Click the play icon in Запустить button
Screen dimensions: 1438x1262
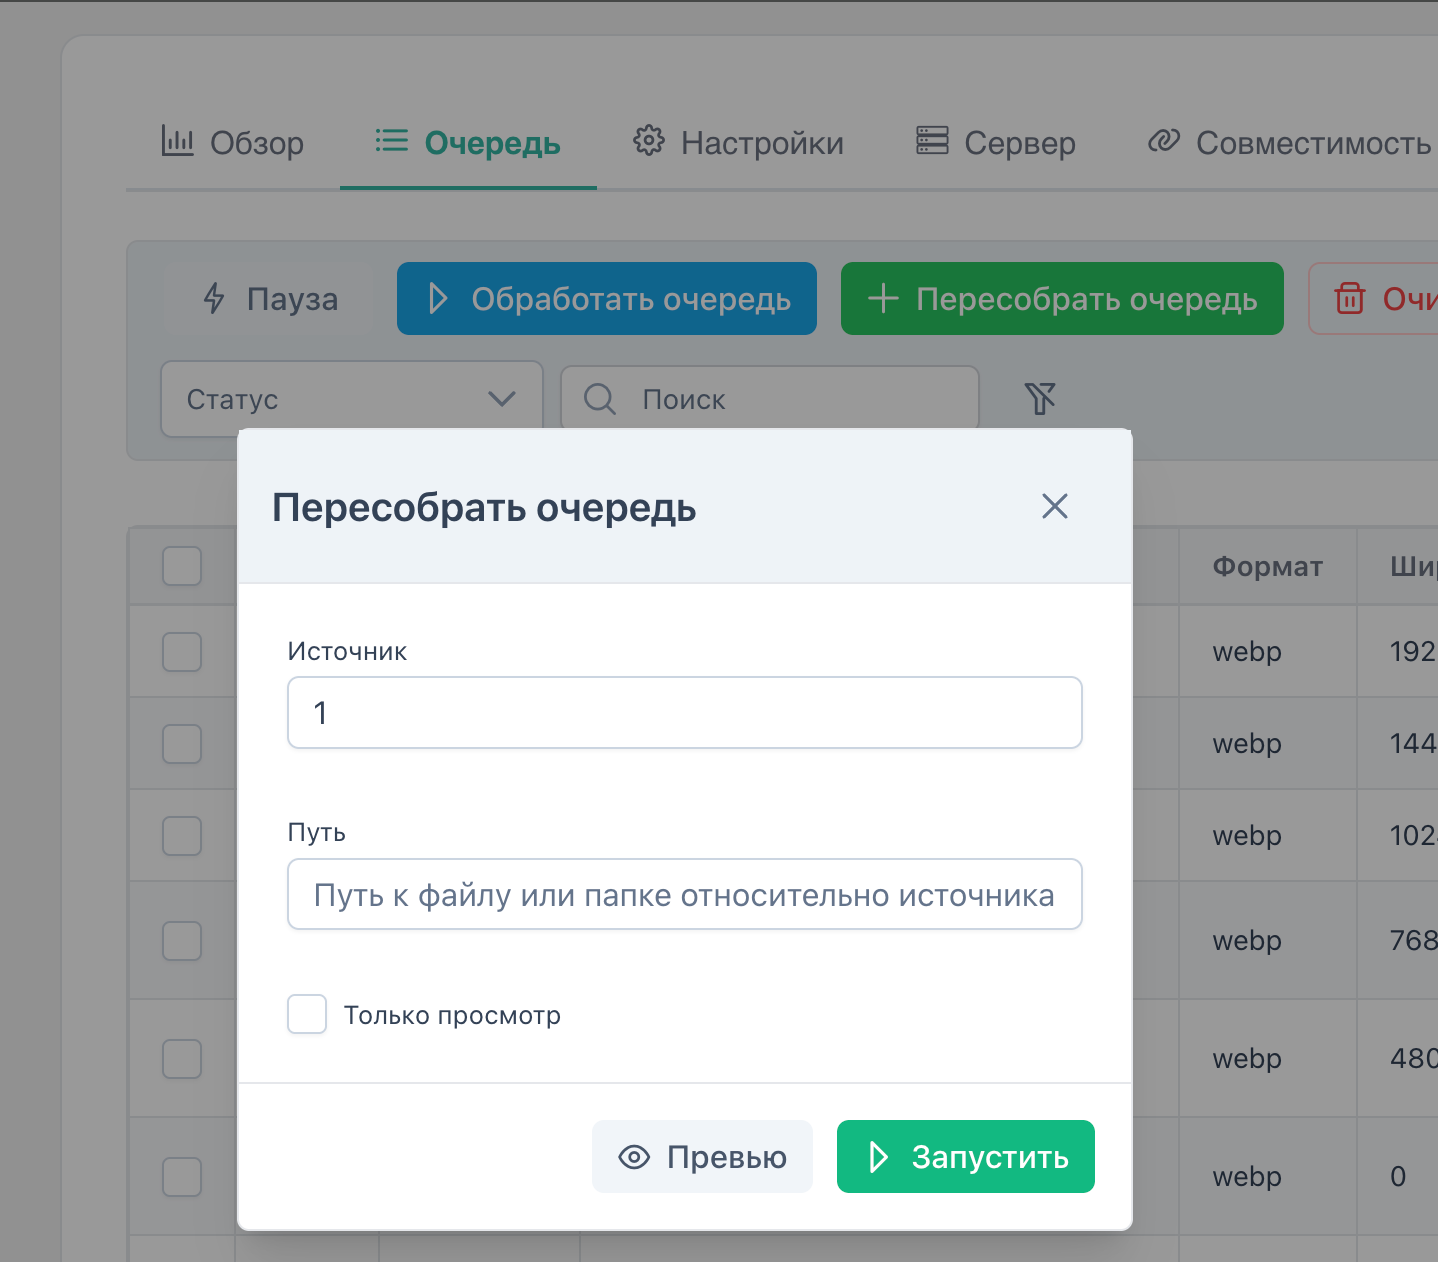[878, 1157]
